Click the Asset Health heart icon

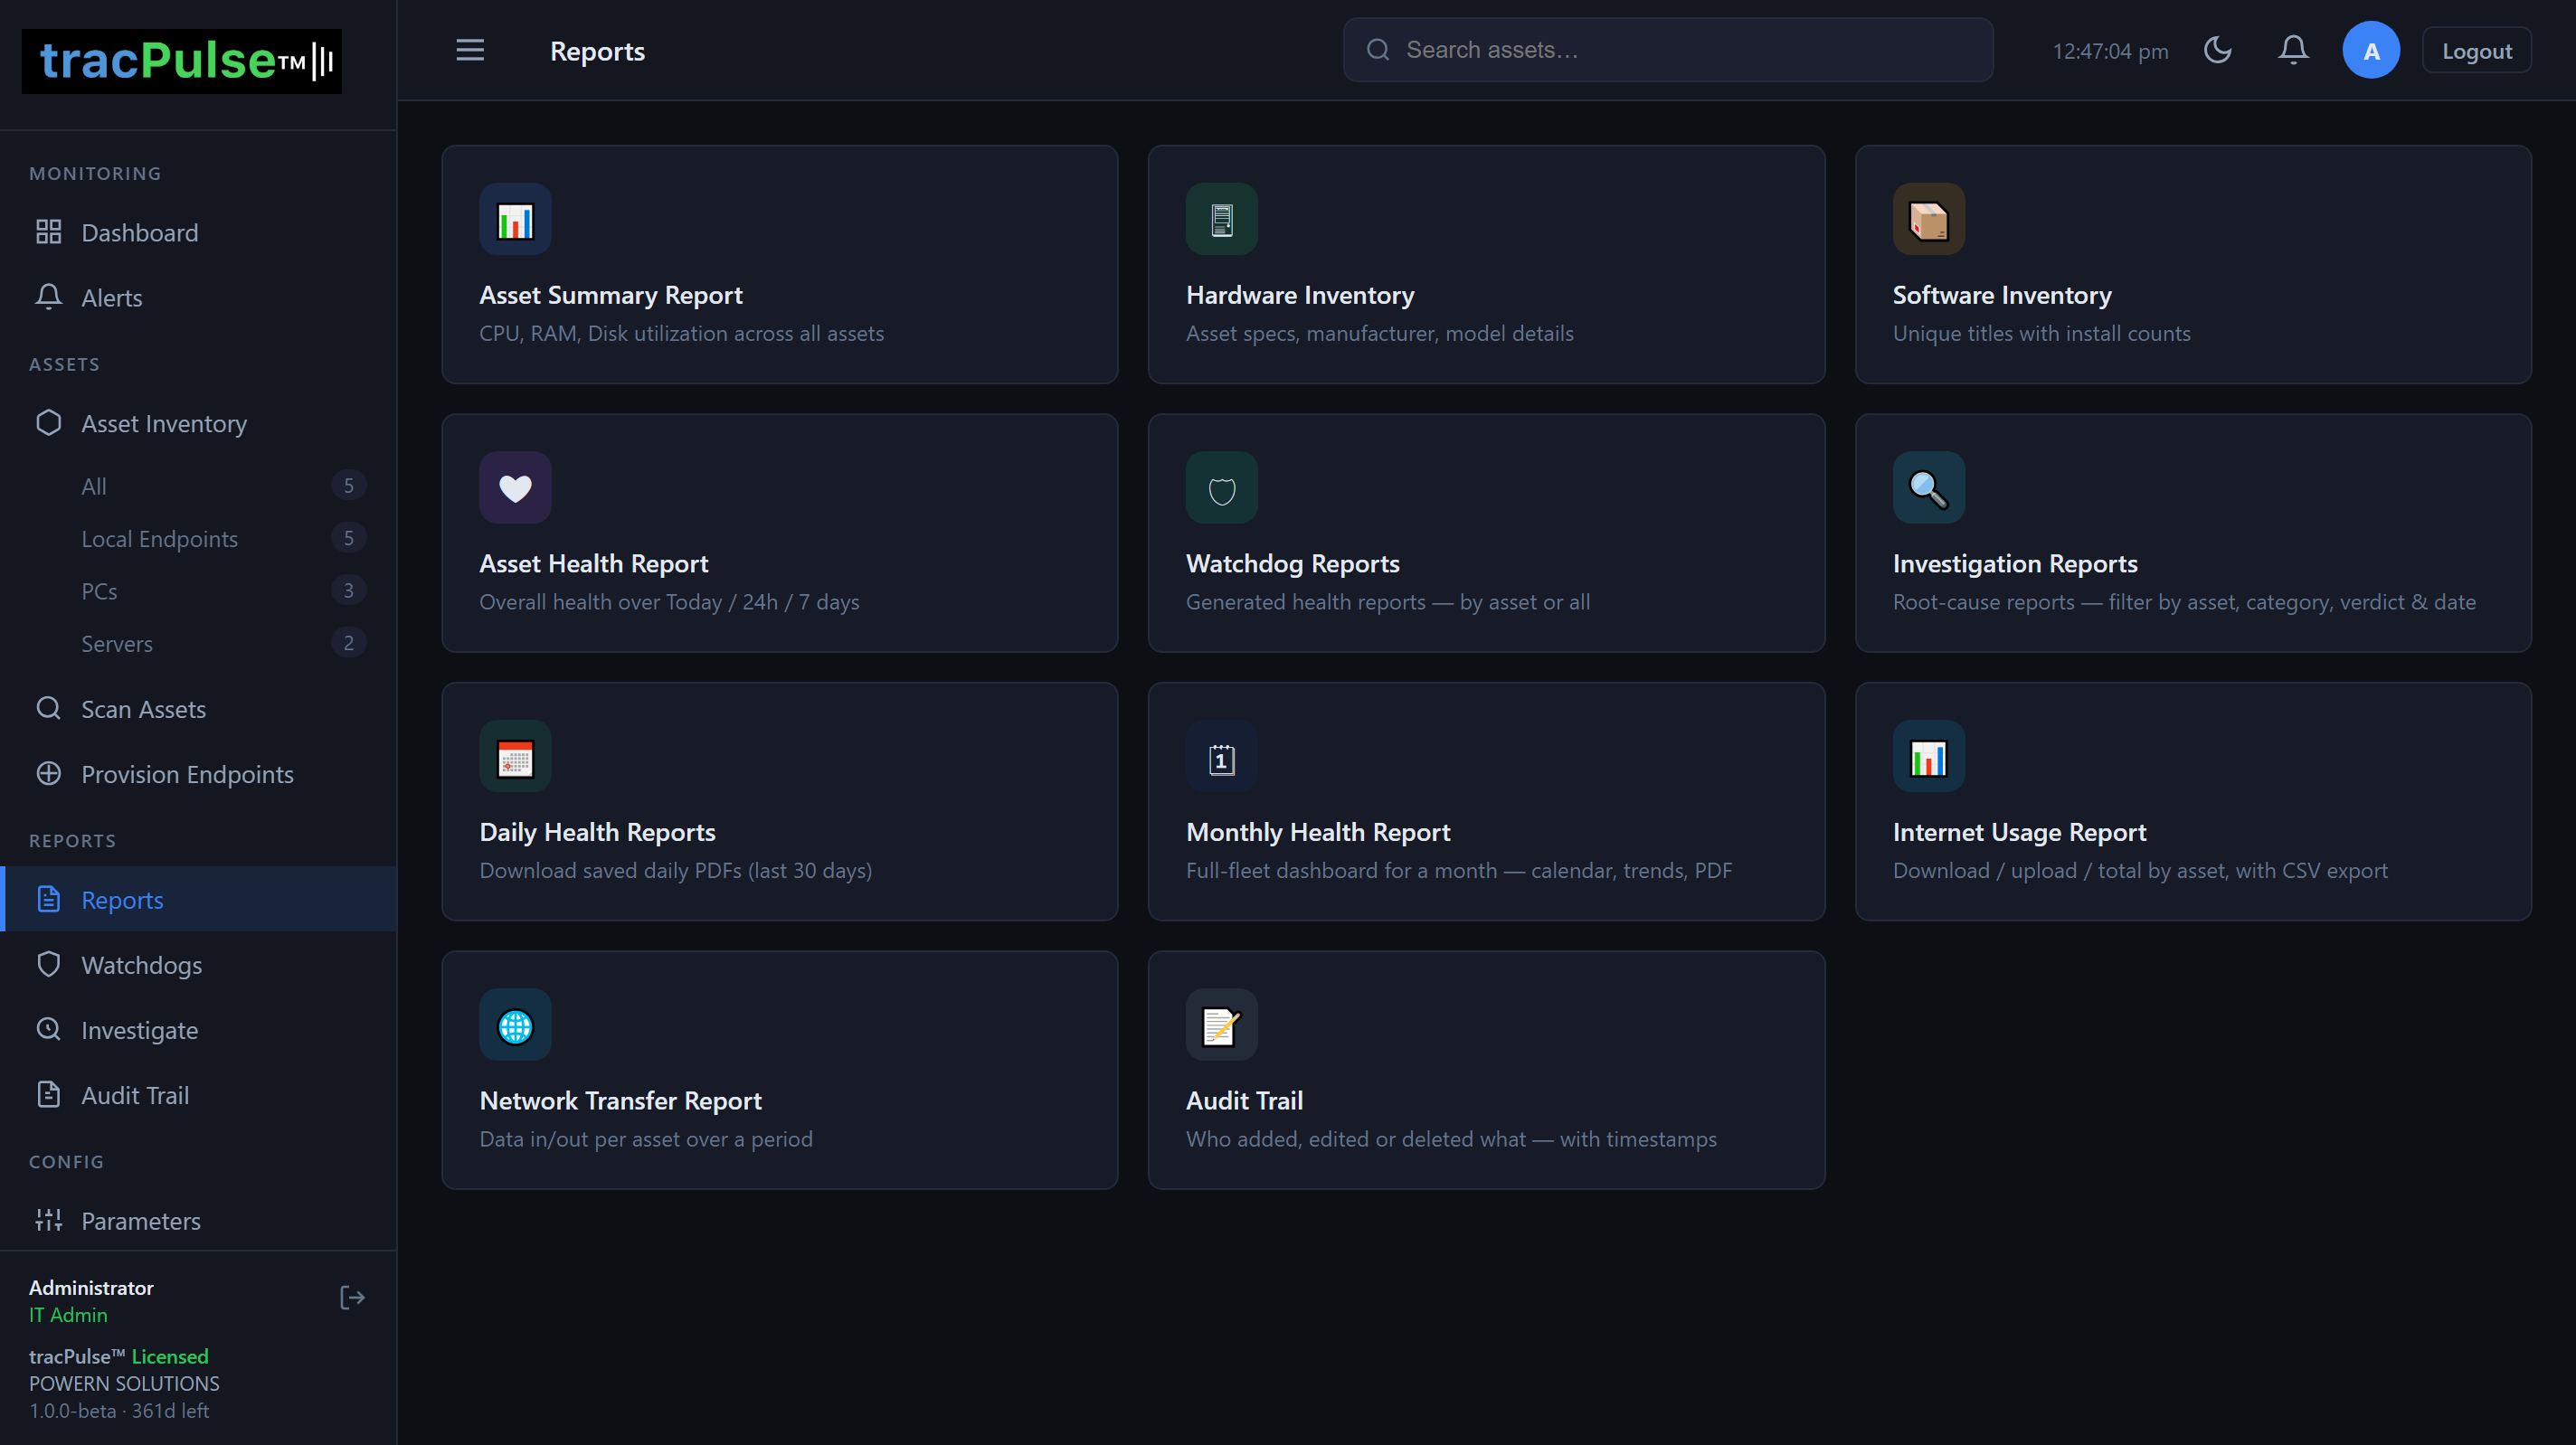(515, 488)
